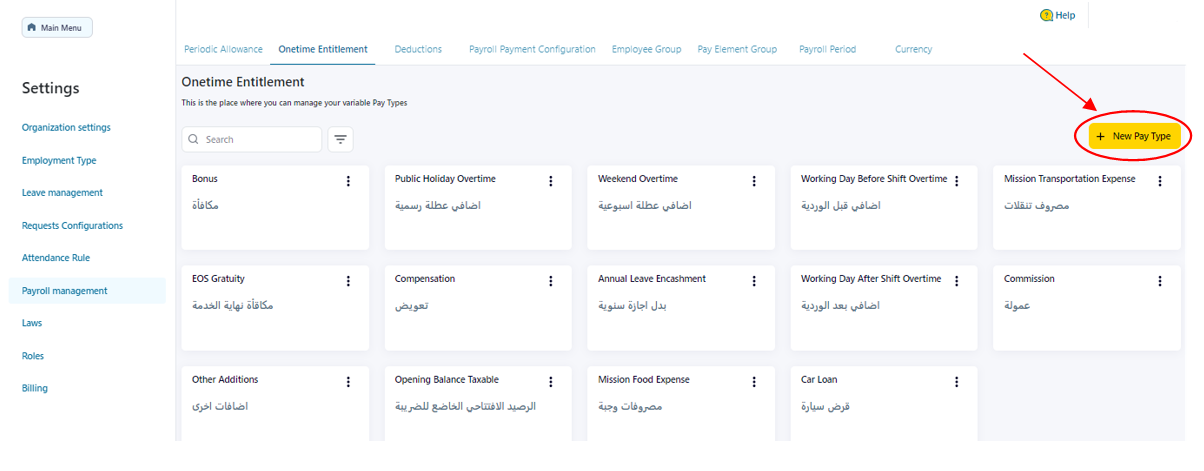
Task: Return to the Main Menu
Action: pos(57,27)
